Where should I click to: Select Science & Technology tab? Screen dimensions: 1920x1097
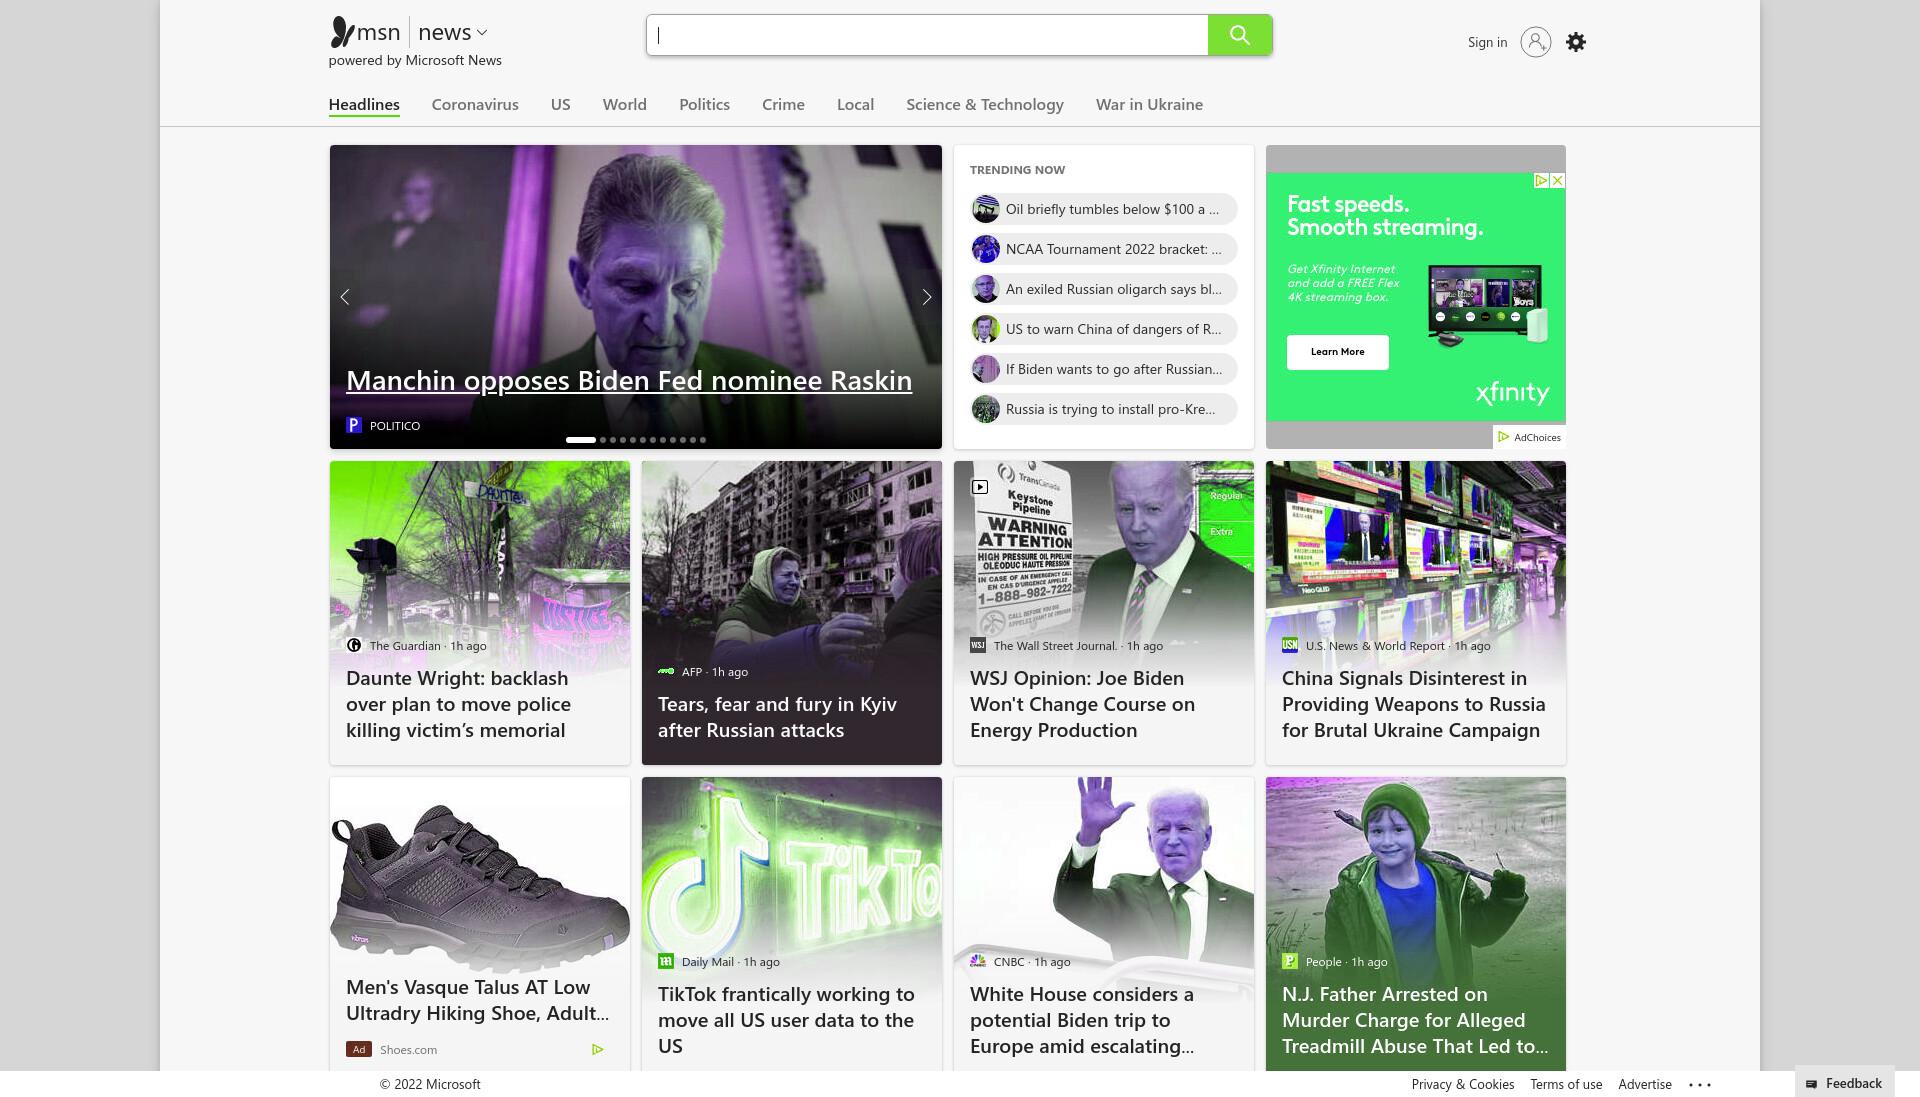pos(985,104)
